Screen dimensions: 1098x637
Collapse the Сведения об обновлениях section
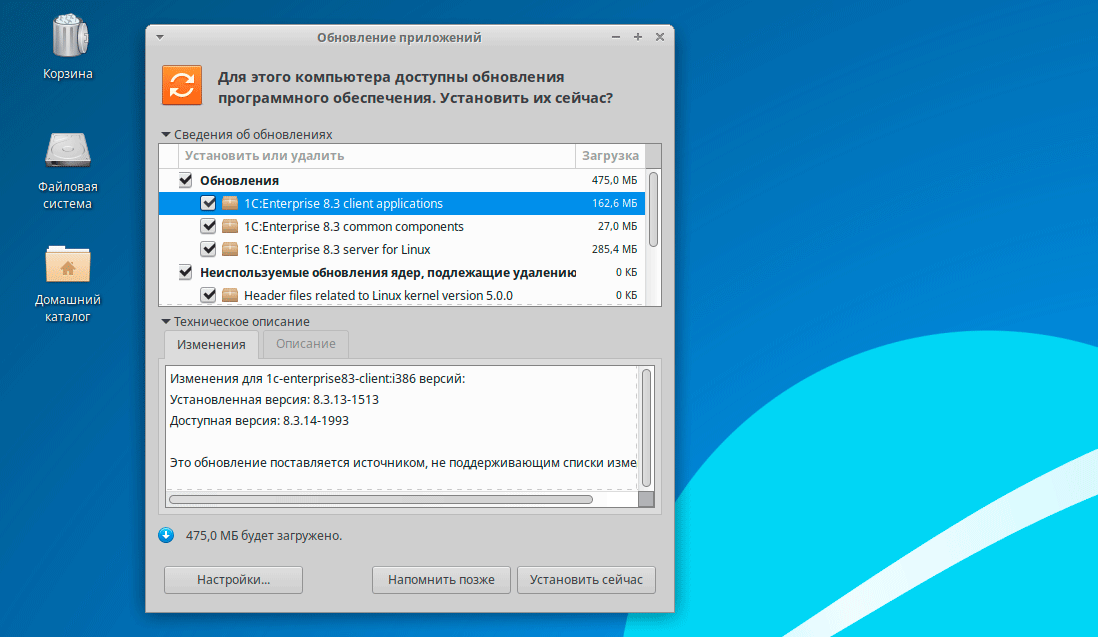166,134
